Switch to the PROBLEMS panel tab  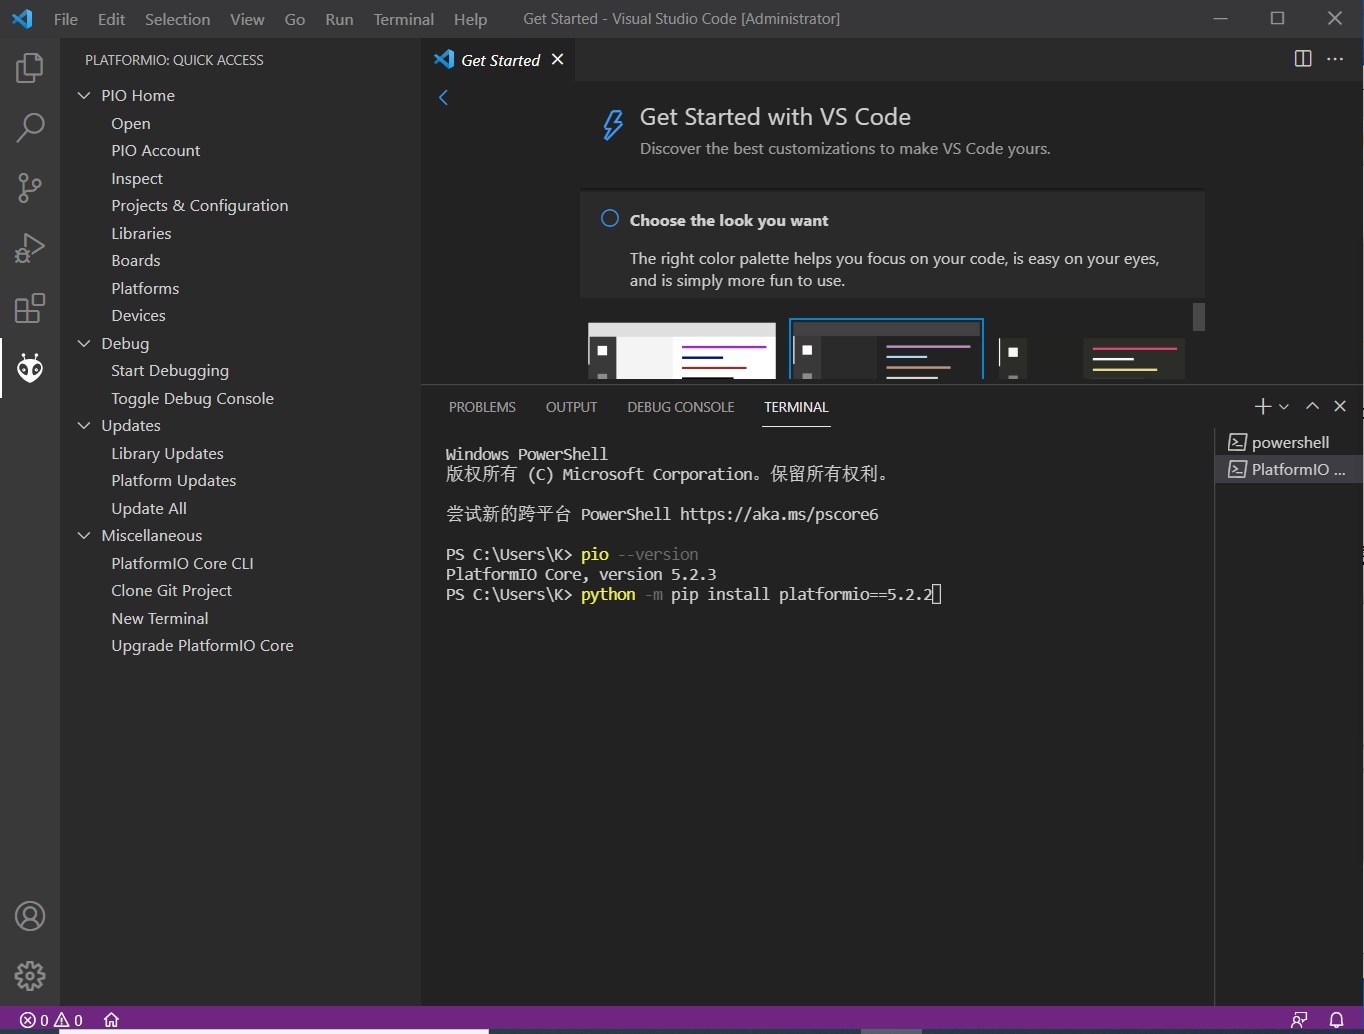click(482, 407)
